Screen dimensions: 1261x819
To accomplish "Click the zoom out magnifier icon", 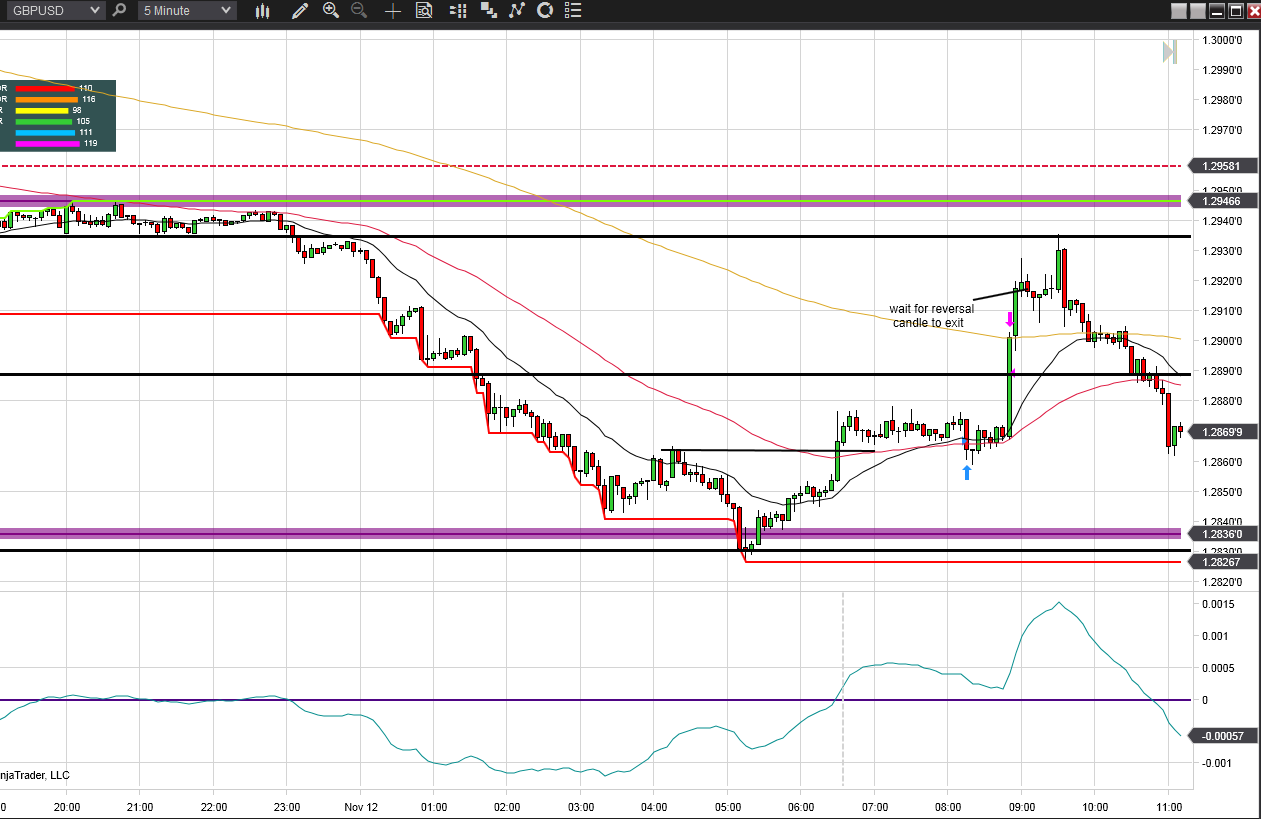I will click(x=358, y=11).
